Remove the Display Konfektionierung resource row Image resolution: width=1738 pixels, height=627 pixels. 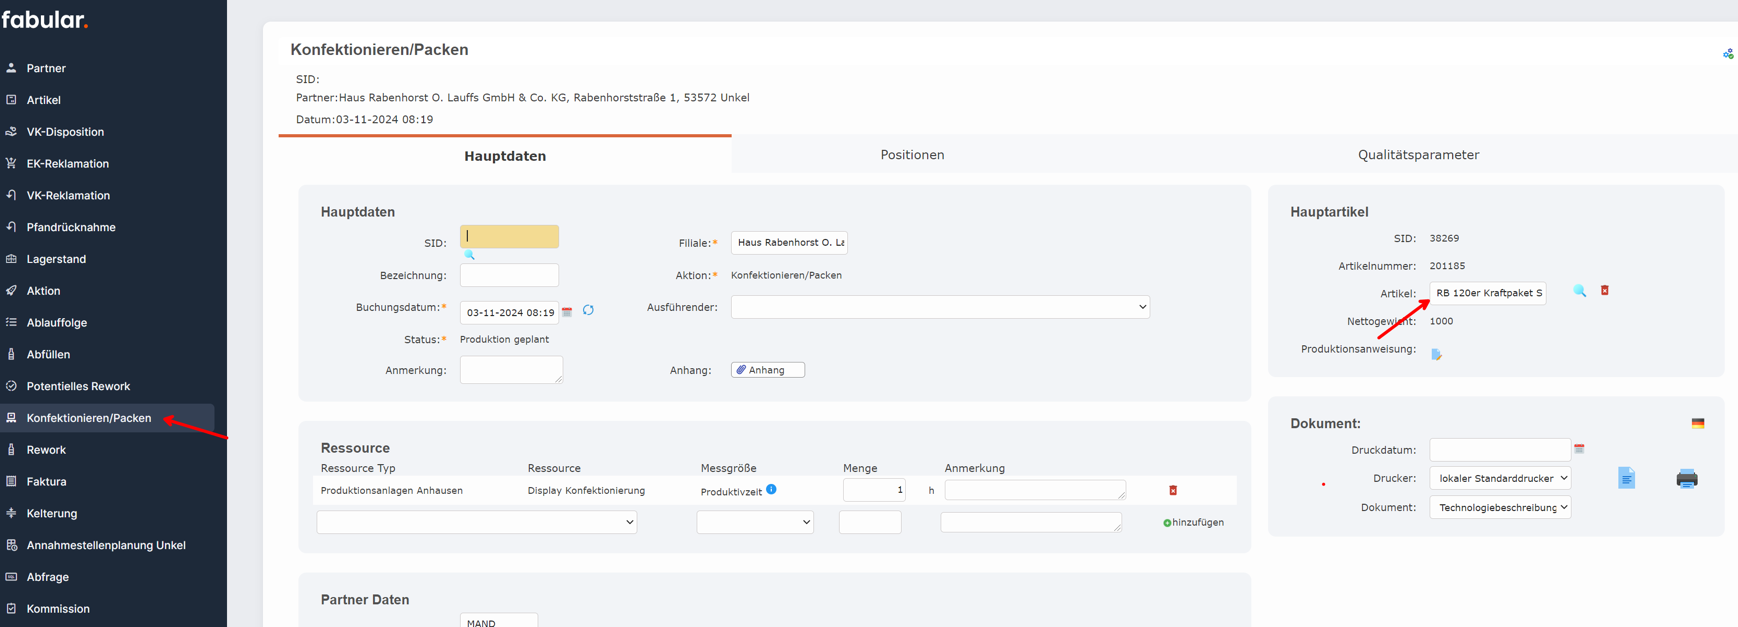tap(1173, 491)
